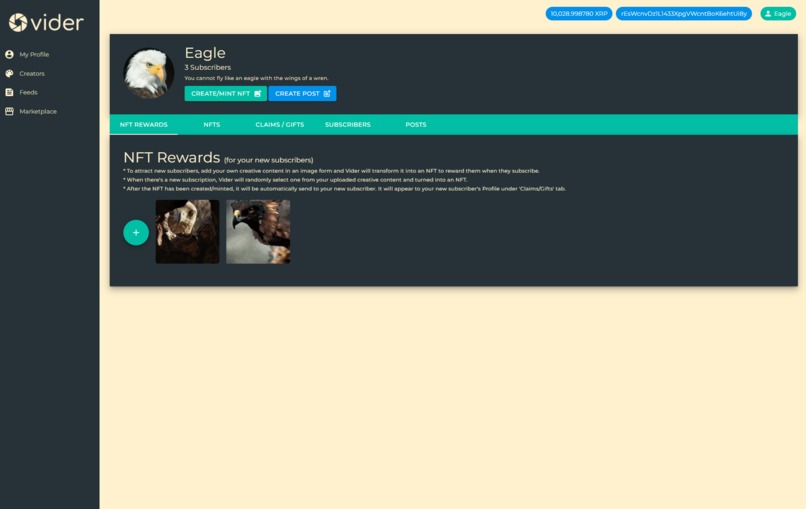Open the bald eagle close-up reward thumbnail

click(188, 232)
